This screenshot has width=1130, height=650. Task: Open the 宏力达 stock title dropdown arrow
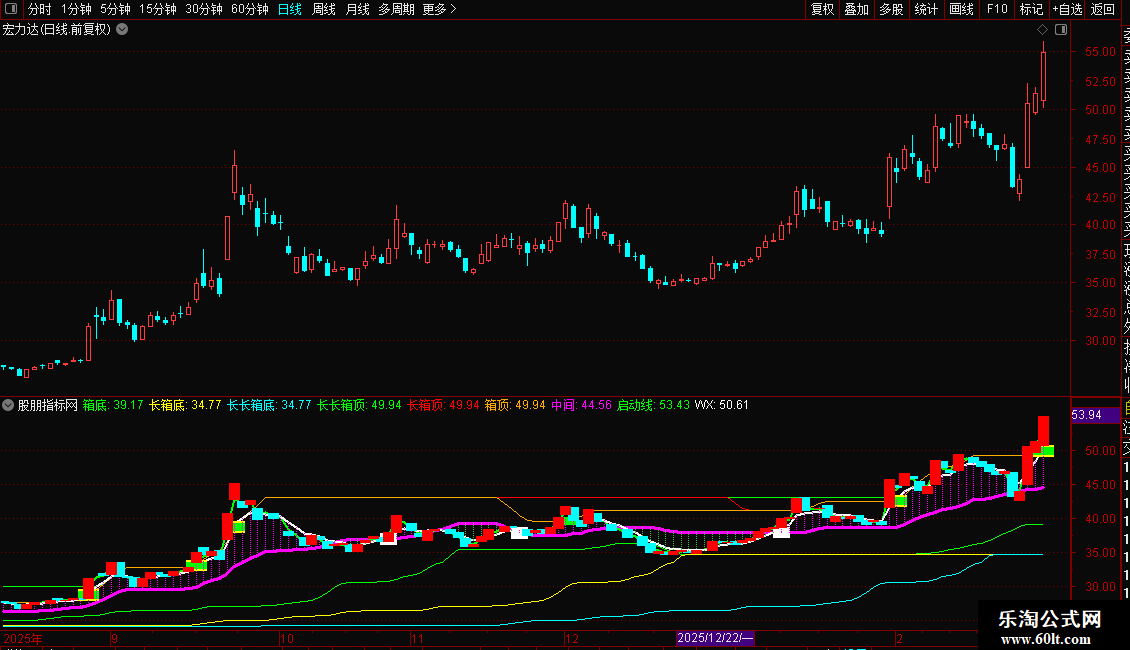122,29
